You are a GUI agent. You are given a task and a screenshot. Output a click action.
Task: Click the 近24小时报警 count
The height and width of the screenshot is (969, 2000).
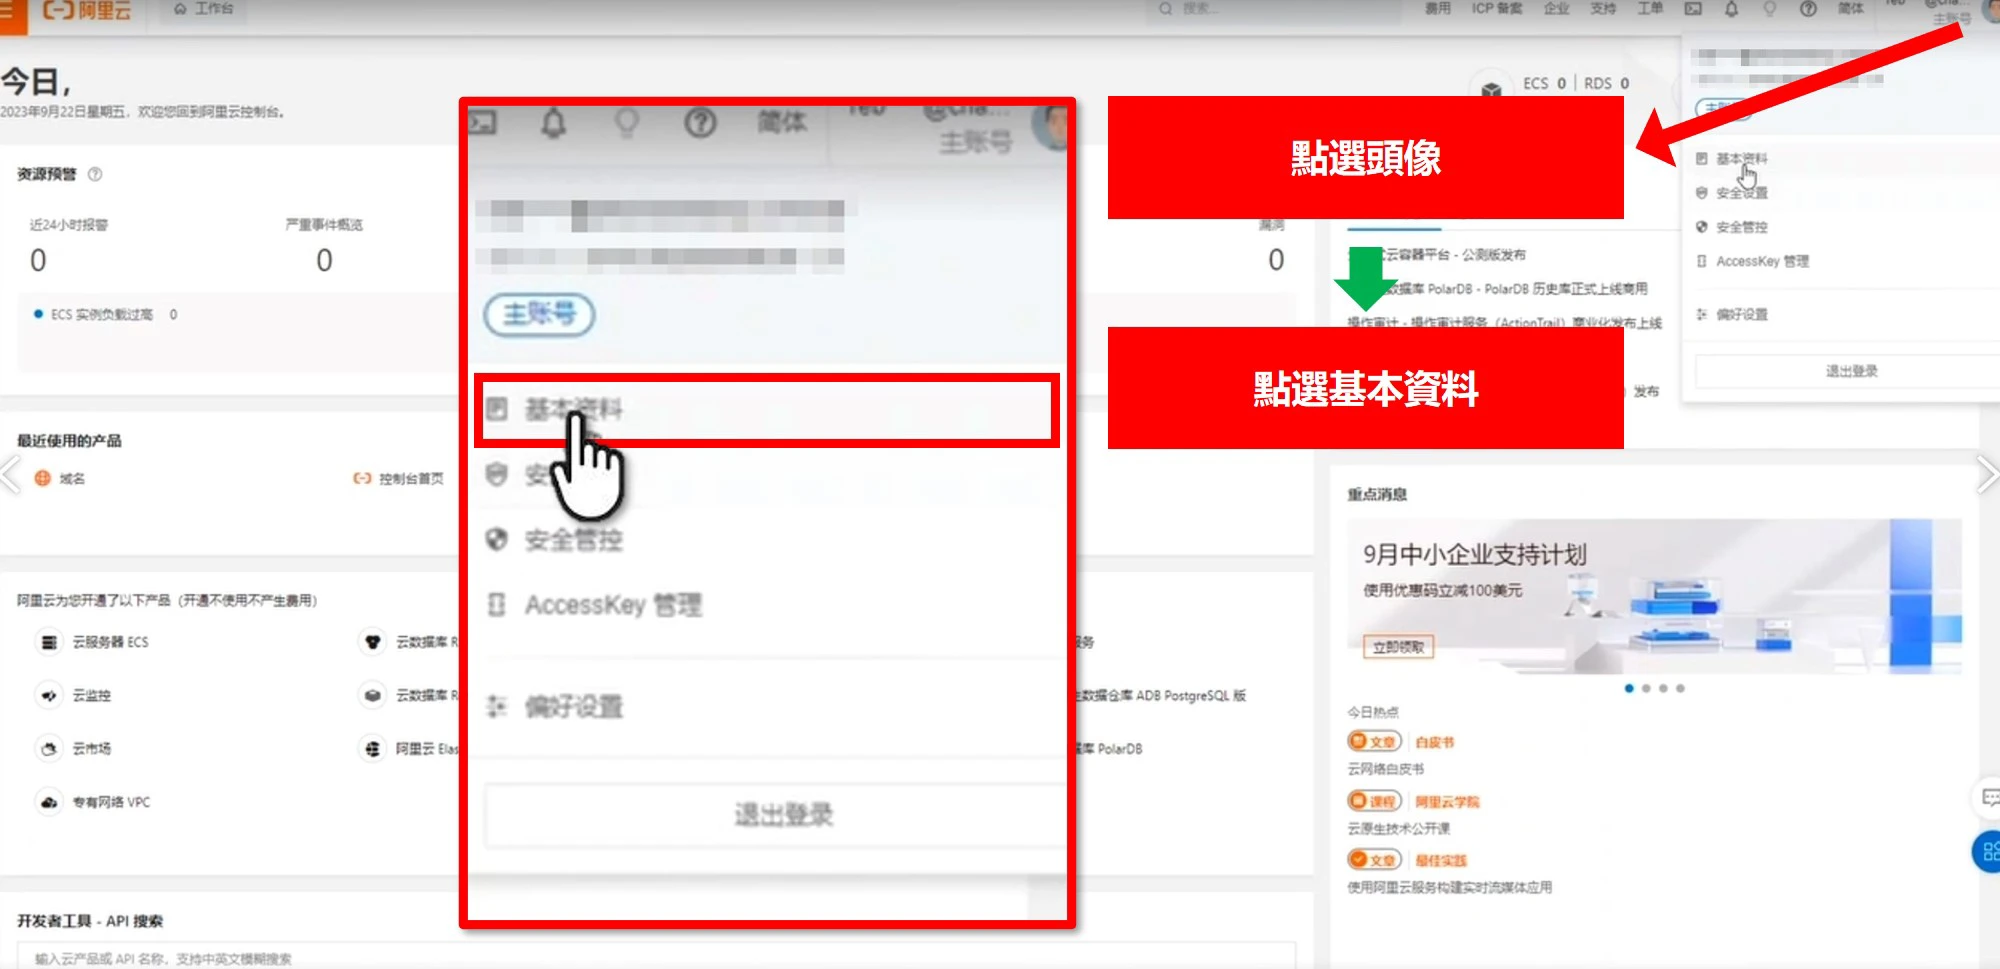pyautogui.click(x=38, y=260)
